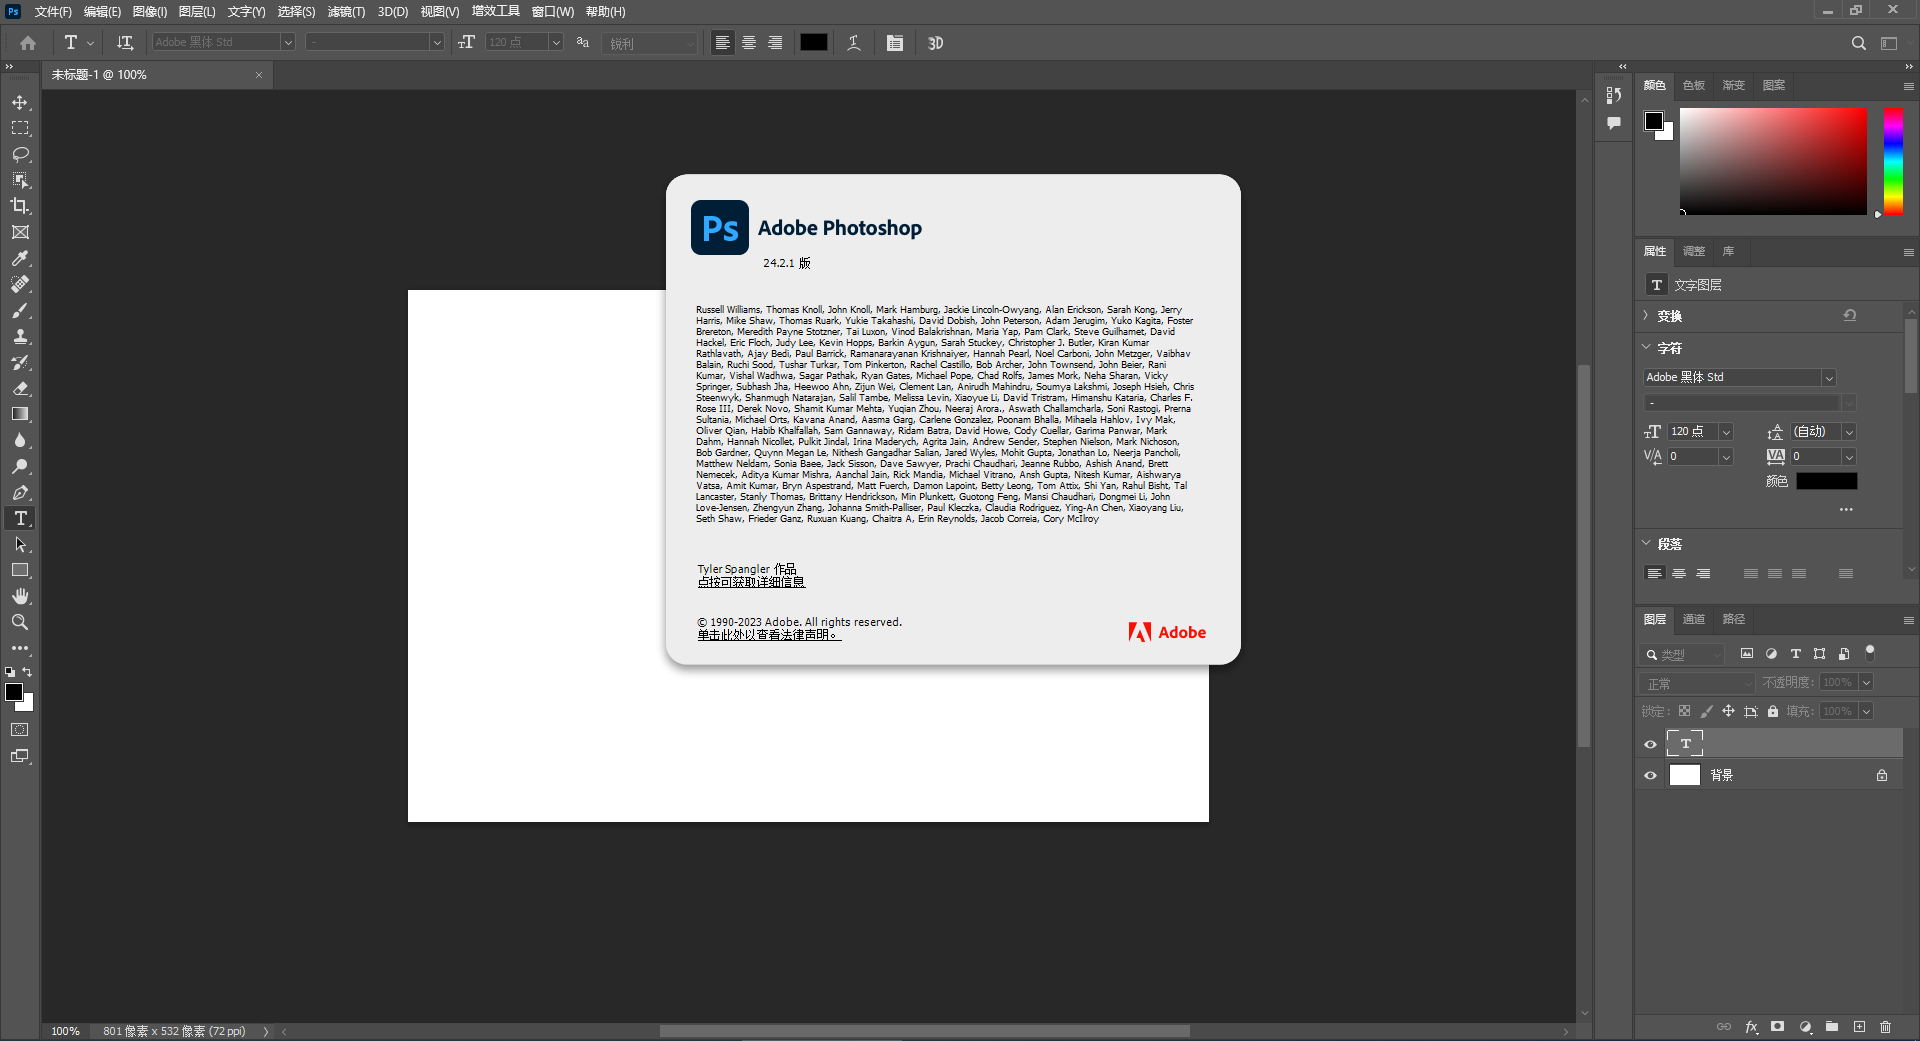The image size is (1920, 1041).
Task: Add layer style fx button
Action: (1751, 1027)
